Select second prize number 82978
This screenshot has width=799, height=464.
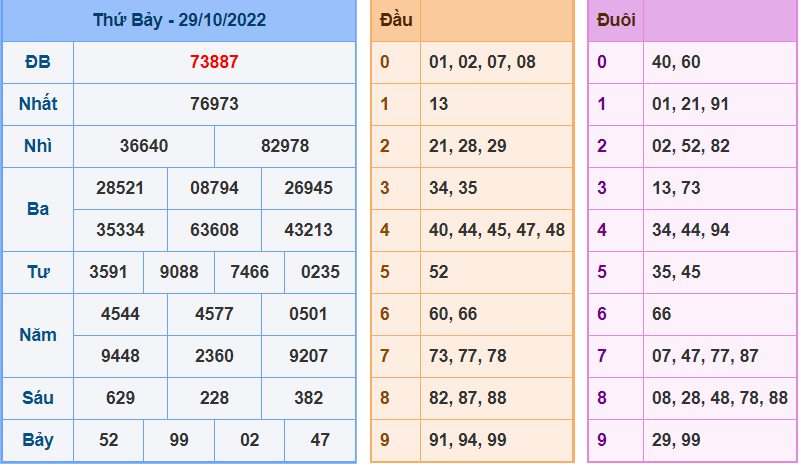(285, 146)
